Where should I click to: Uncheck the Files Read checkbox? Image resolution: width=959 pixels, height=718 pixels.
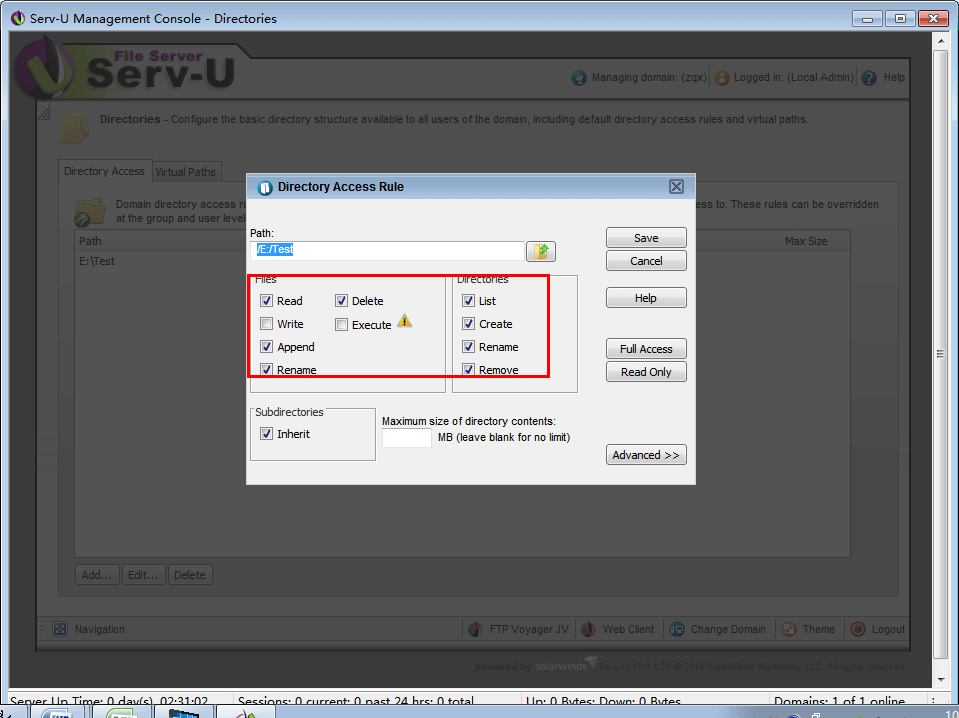(266, 300)
